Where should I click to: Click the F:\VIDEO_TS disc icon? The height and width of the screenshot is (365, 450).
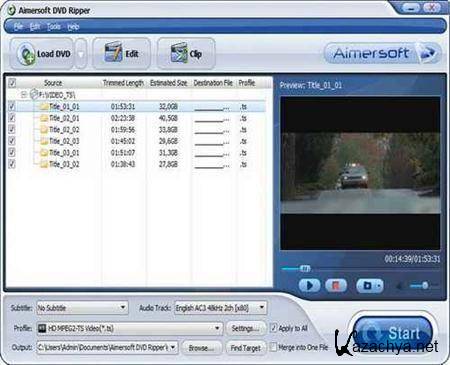coord(34,95)
